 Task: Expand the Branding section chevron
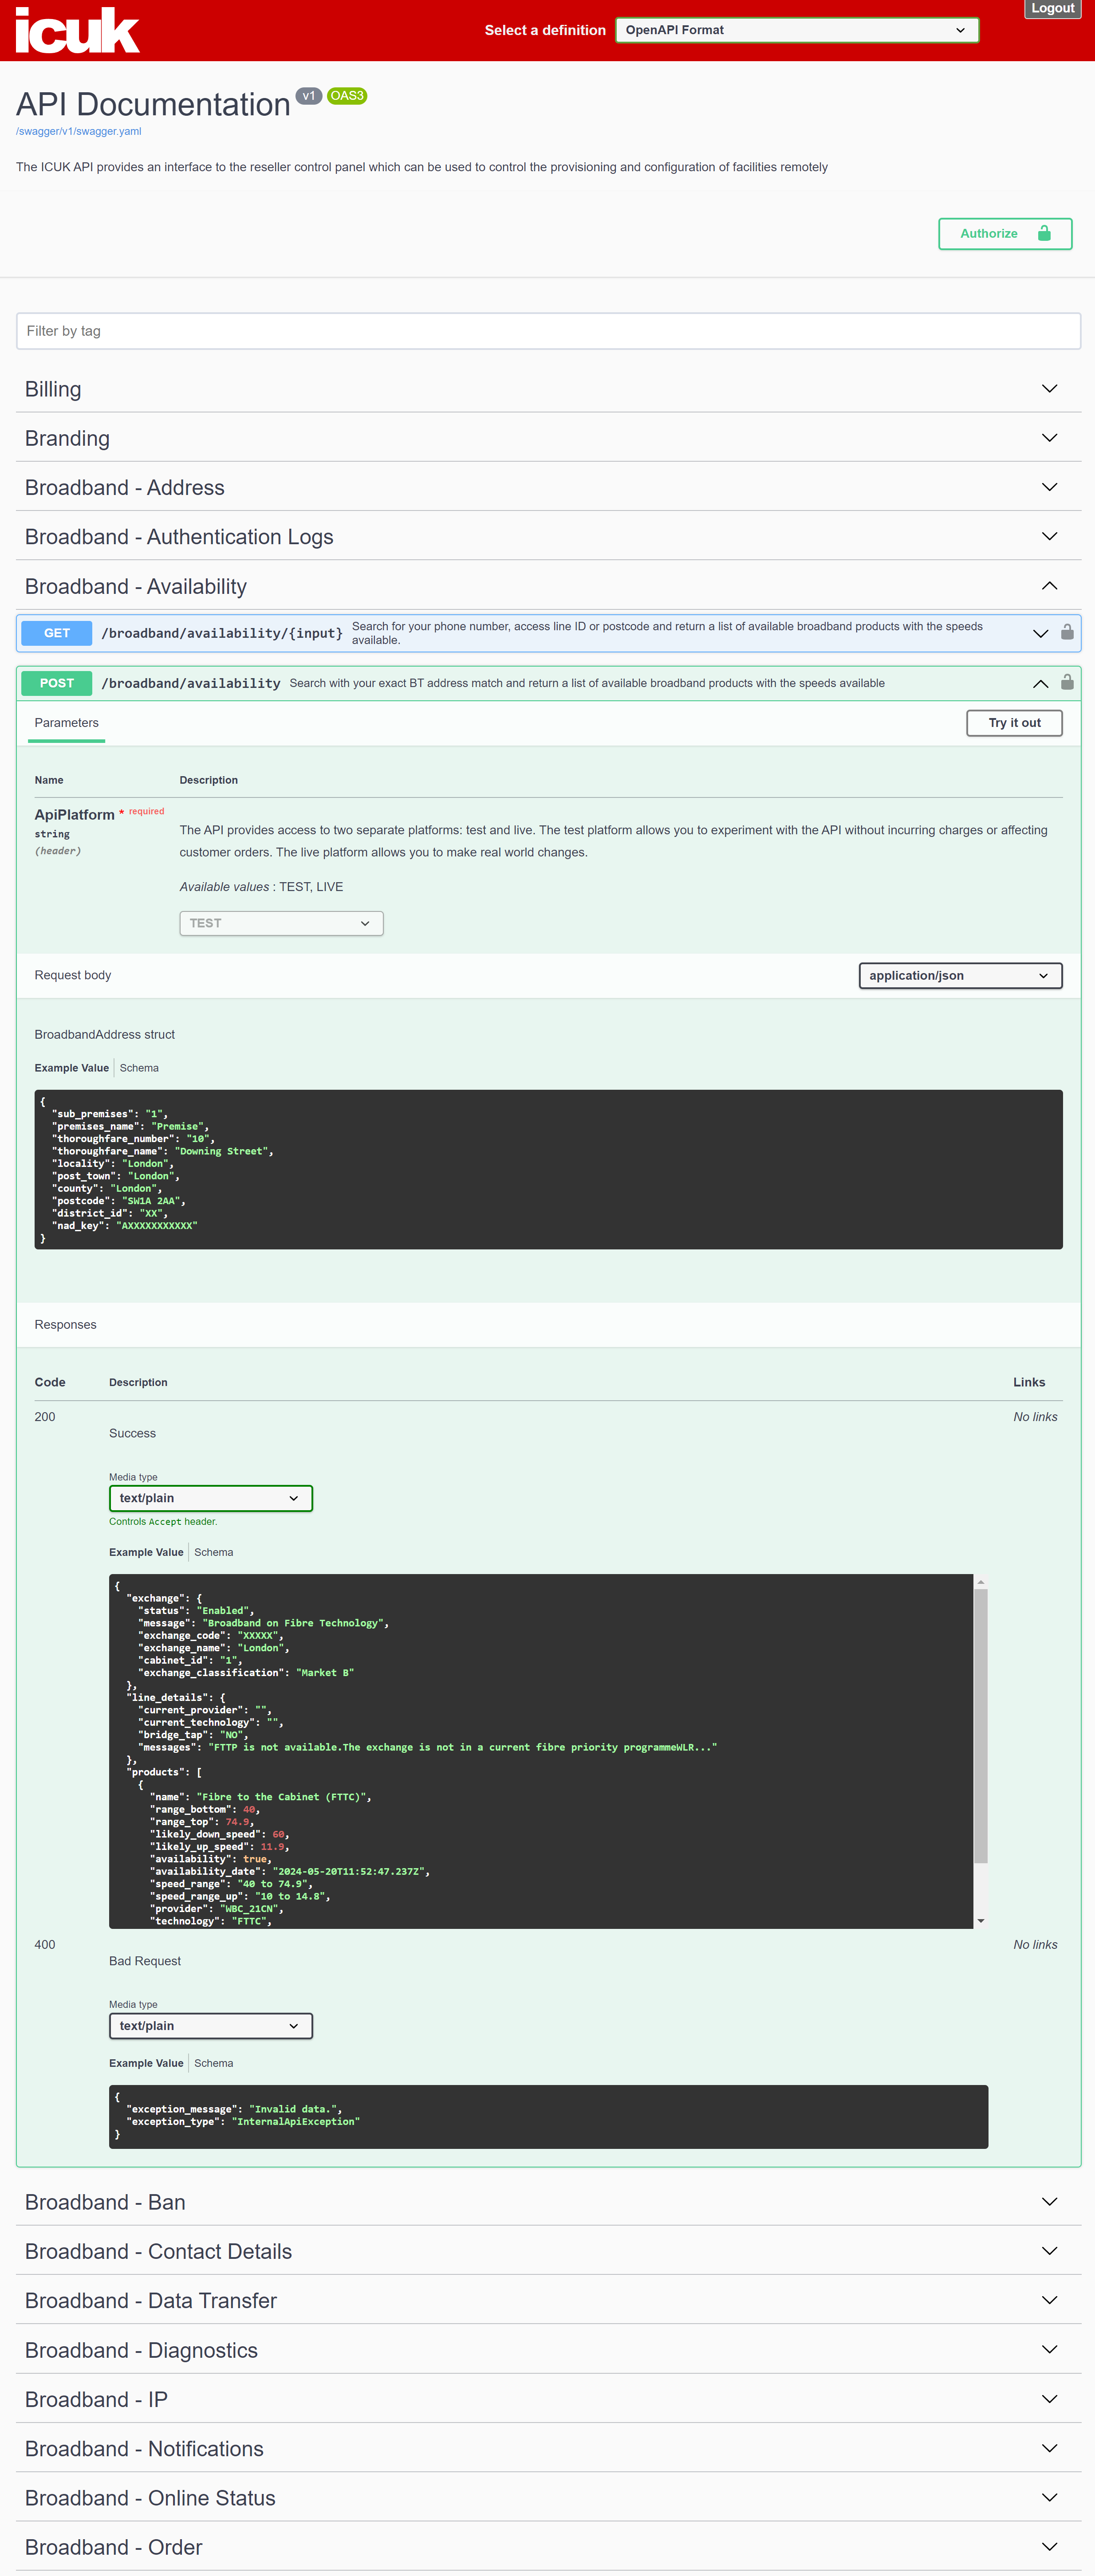pyautogui.click(x=1049, y=438)
